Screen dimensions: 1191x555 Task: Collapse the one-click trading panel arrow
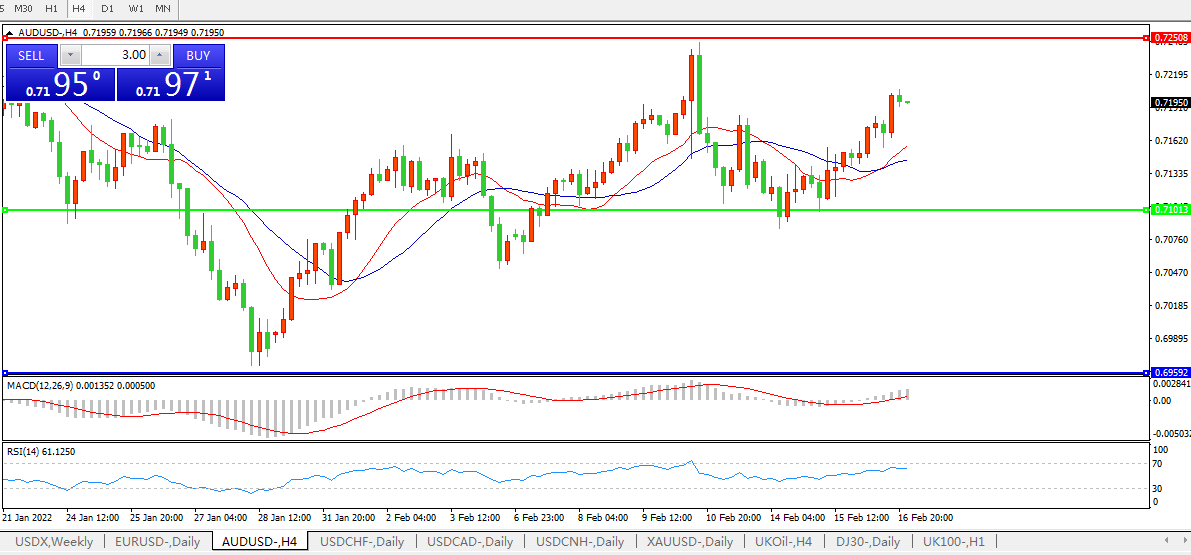click(x=10, y=32)
